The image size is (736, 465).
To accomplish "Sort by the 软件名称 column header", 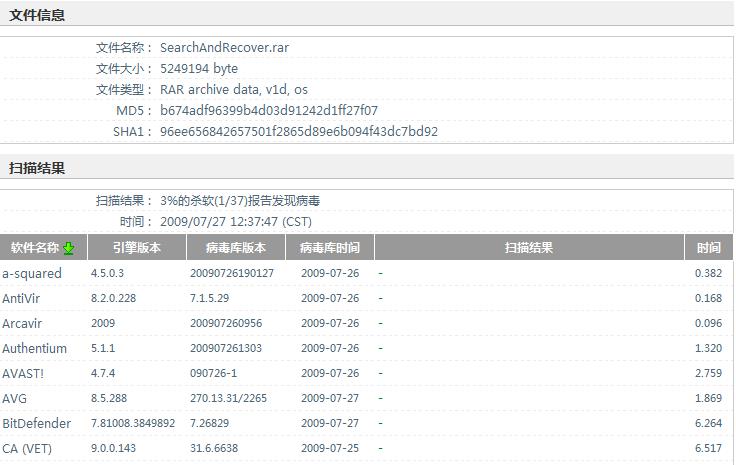I will tap(35, 248).
